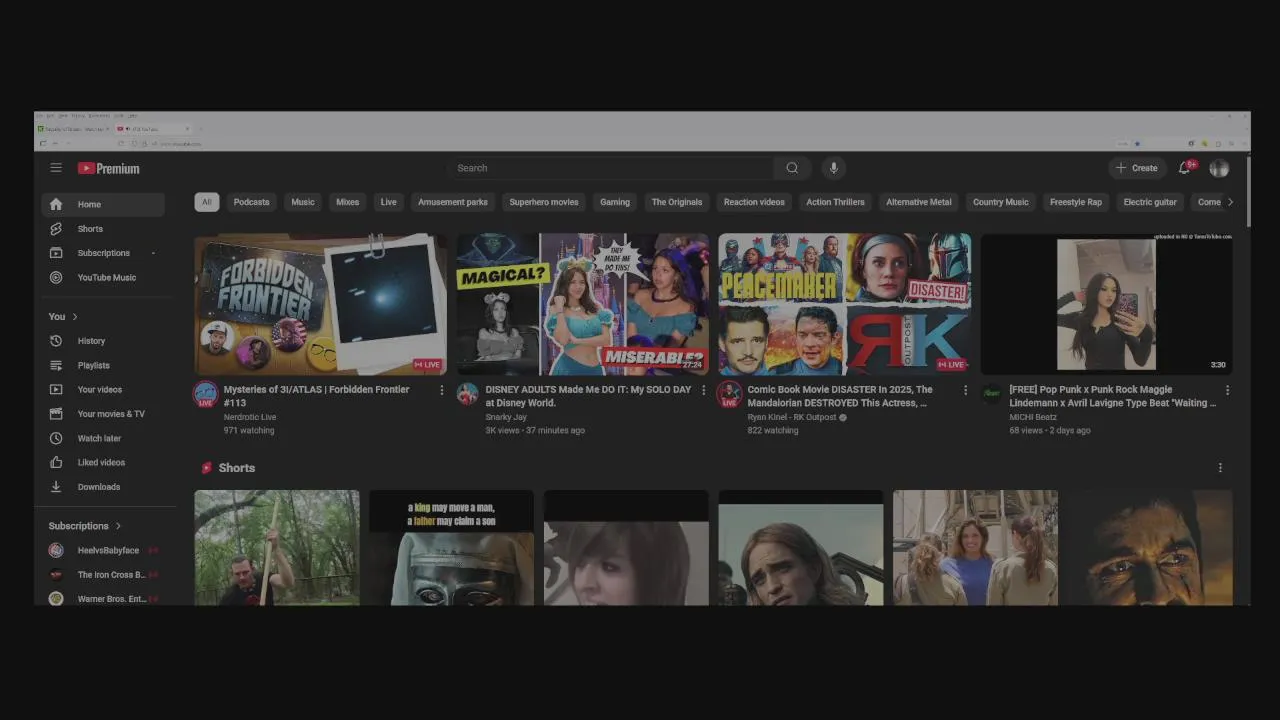Open watch History

click(x=103, y=341)
